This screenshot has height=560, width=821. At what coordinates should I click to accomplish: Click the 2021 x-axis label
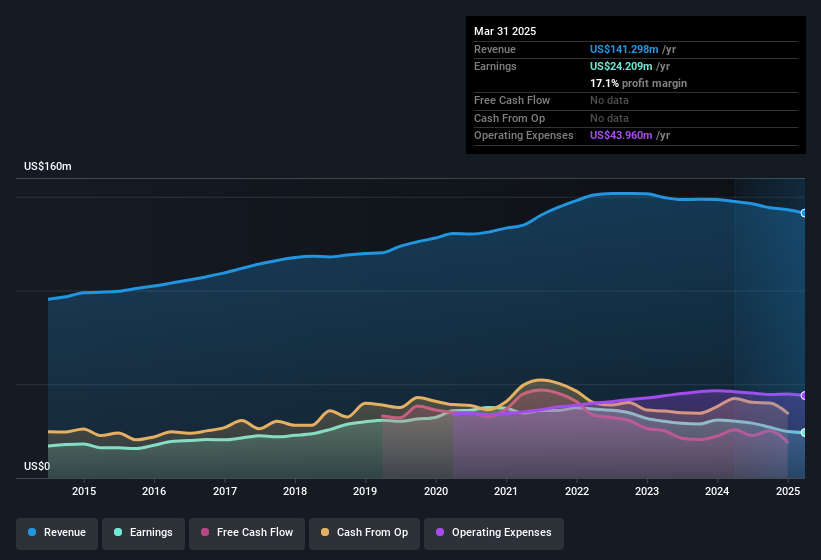(x=506, y=491)
